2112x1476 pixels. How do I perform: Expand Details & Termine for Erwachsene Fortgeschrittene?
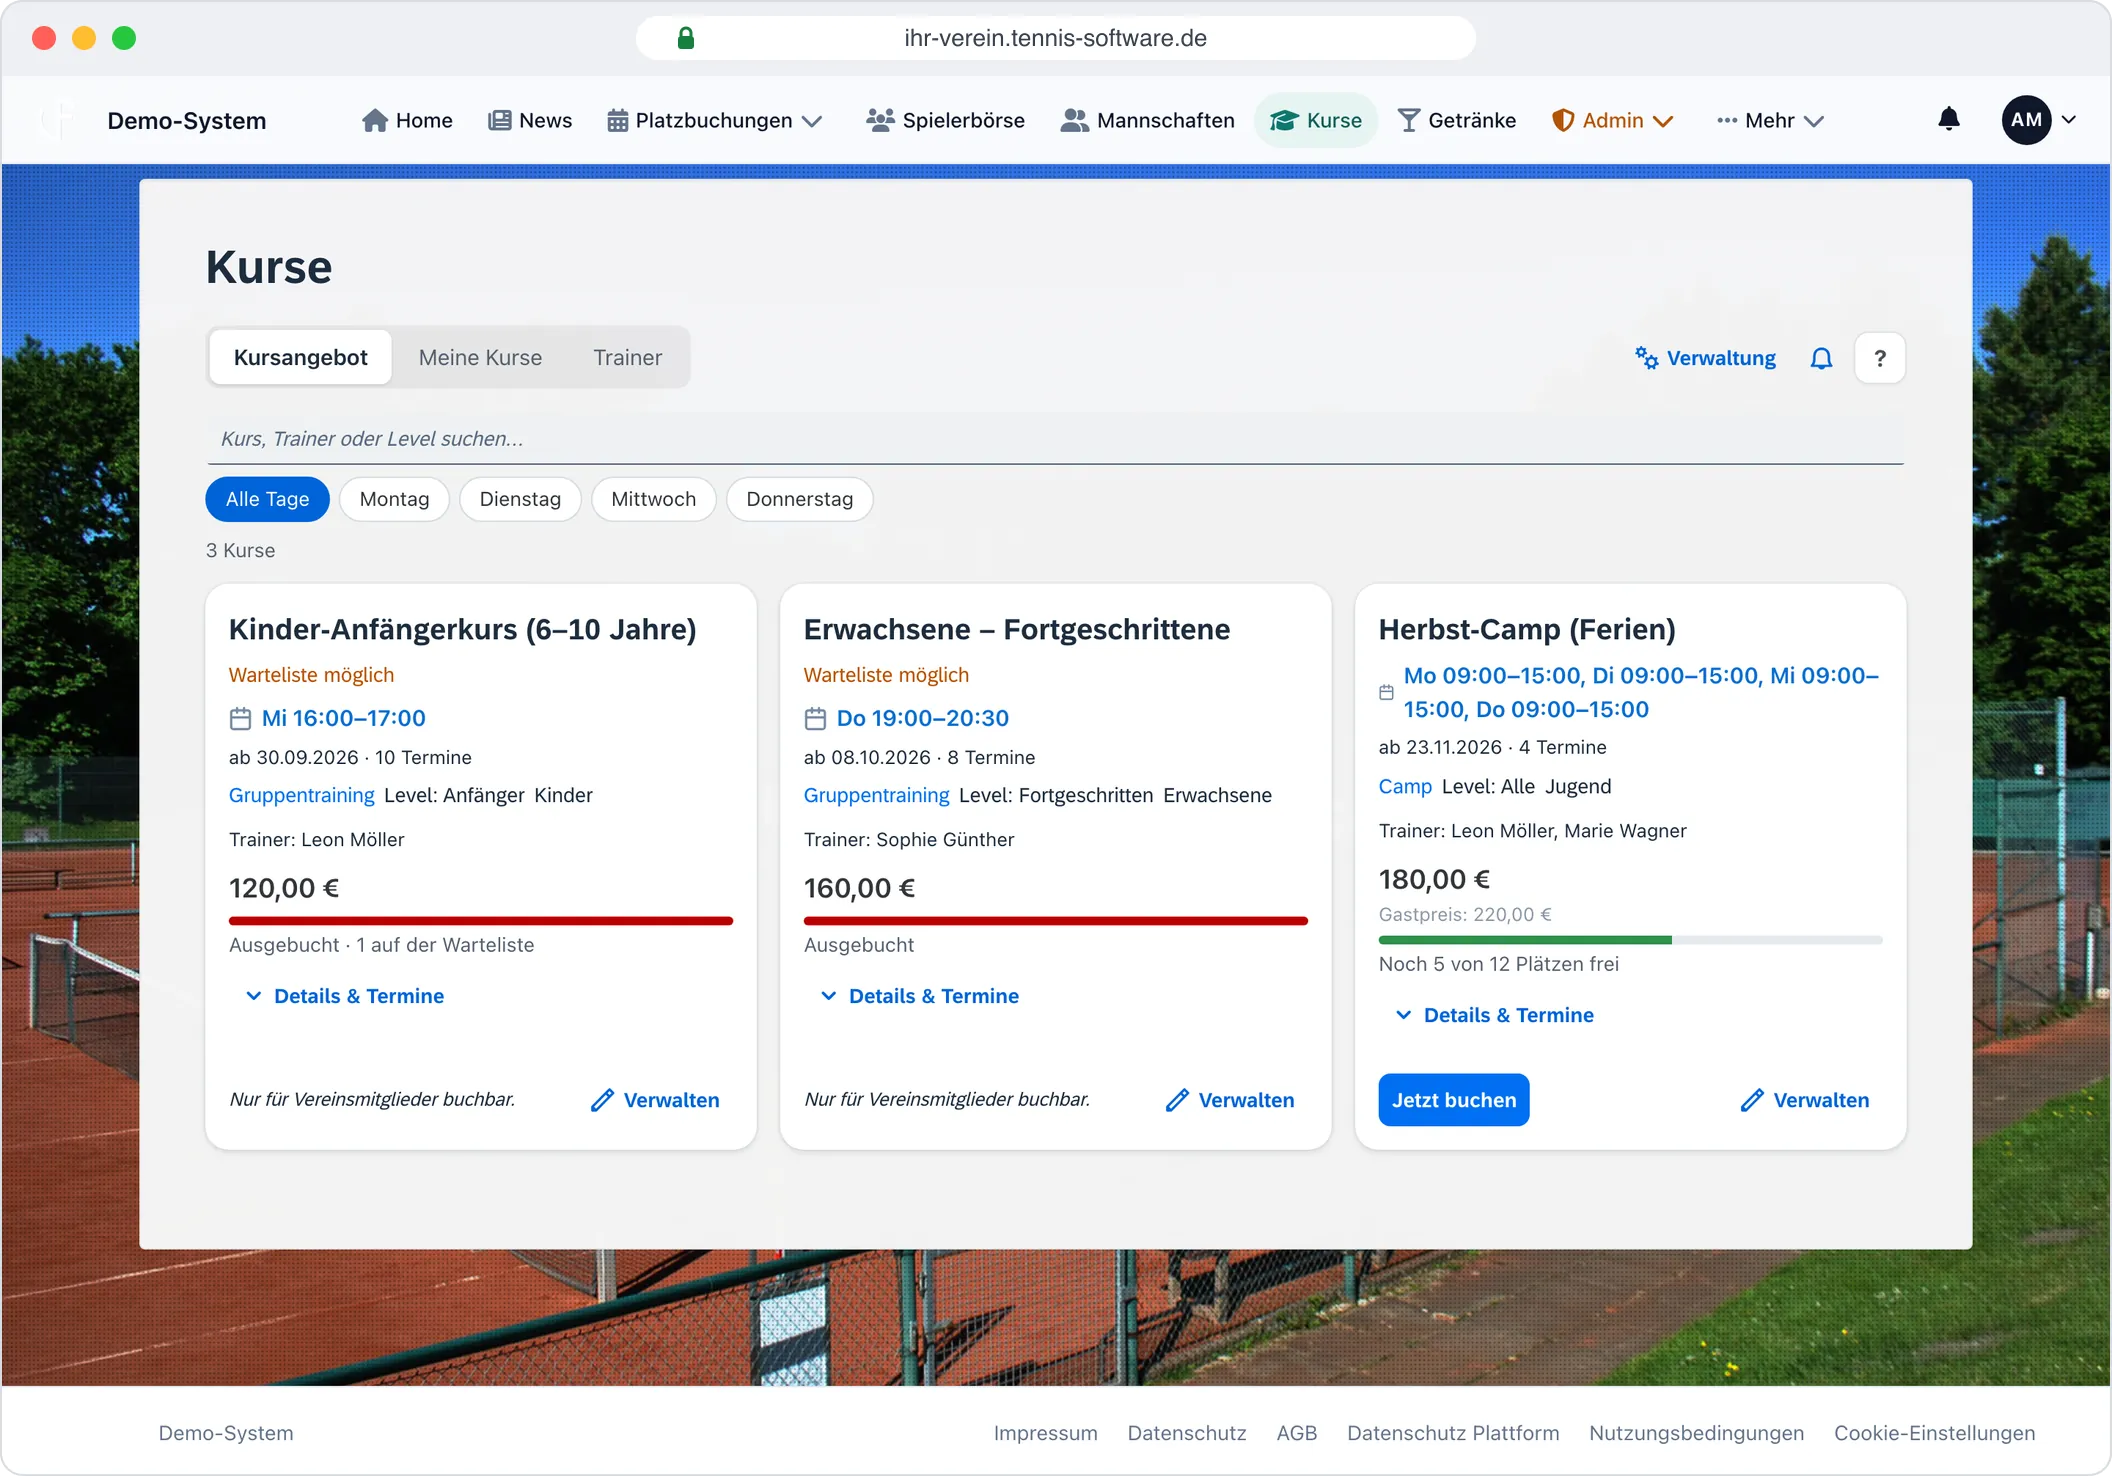(x=920, y=996)
